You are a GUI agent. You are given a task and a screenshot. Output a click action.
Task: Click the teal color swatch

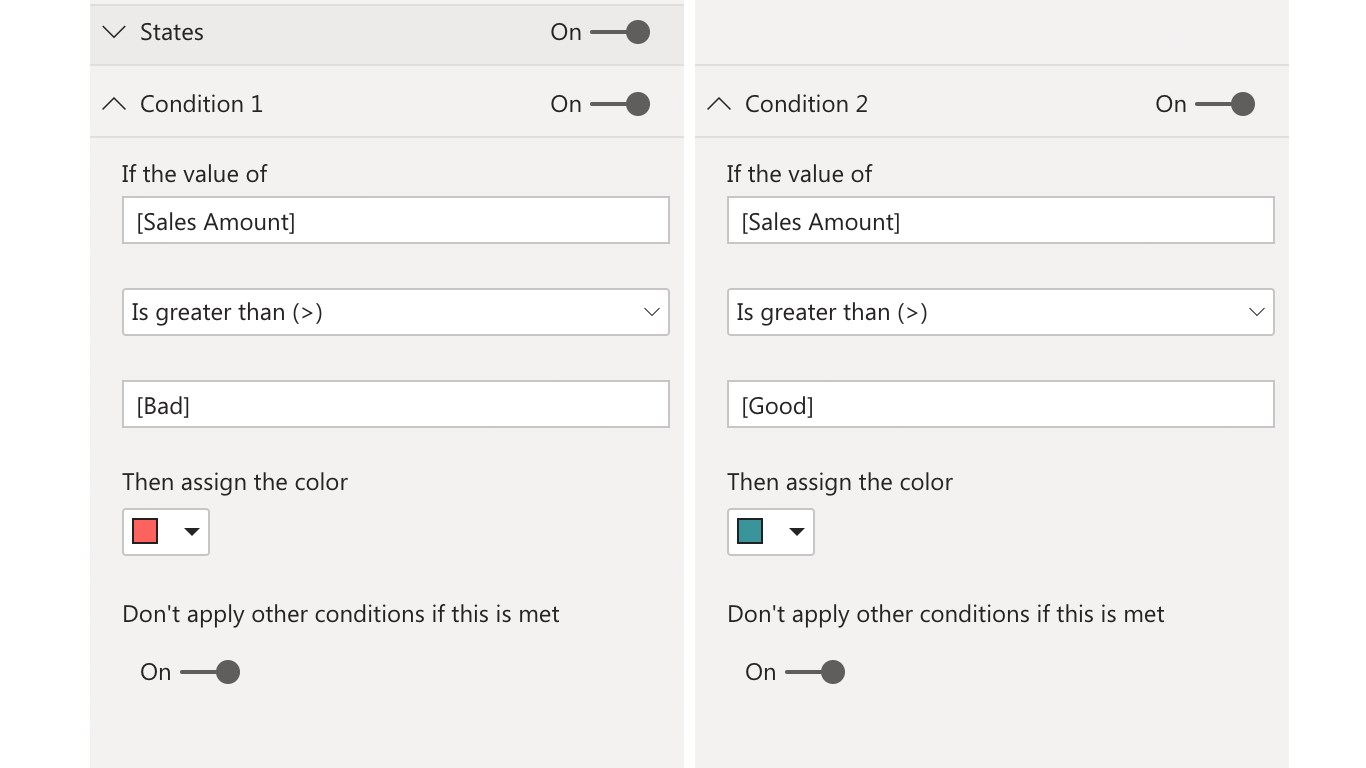750,531
